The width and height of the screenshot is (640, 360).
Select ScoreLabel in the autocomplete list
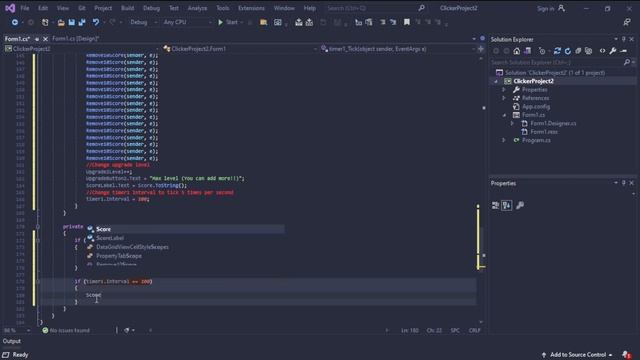pyautogui.click(x=185, y=238)
